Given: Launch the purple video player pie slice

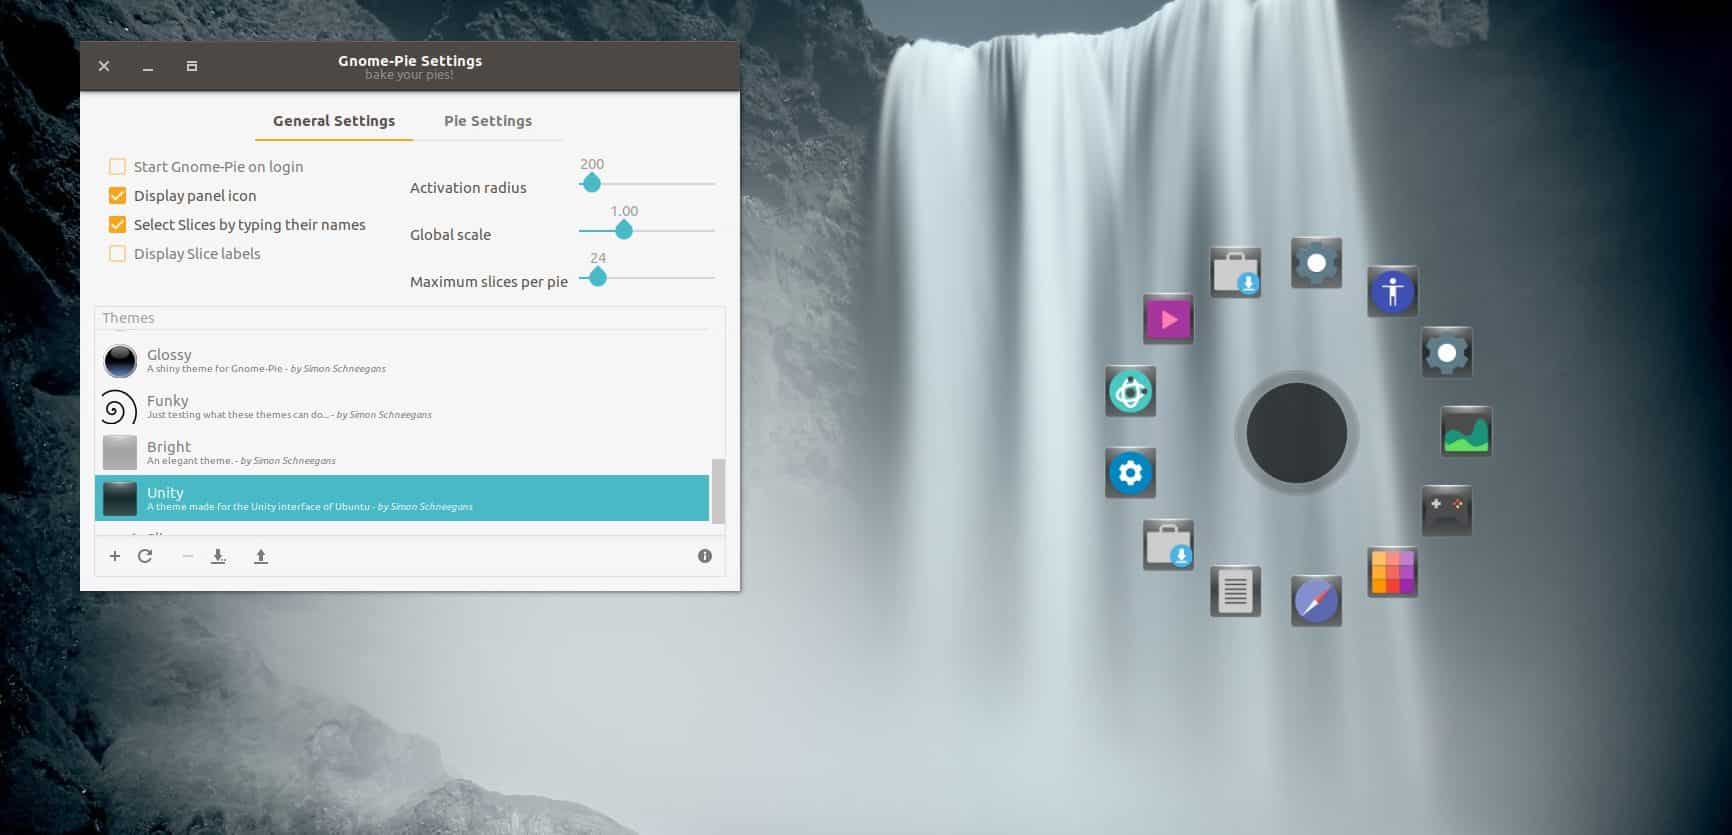Looking at the screenshot, I should click(1168, 320).
